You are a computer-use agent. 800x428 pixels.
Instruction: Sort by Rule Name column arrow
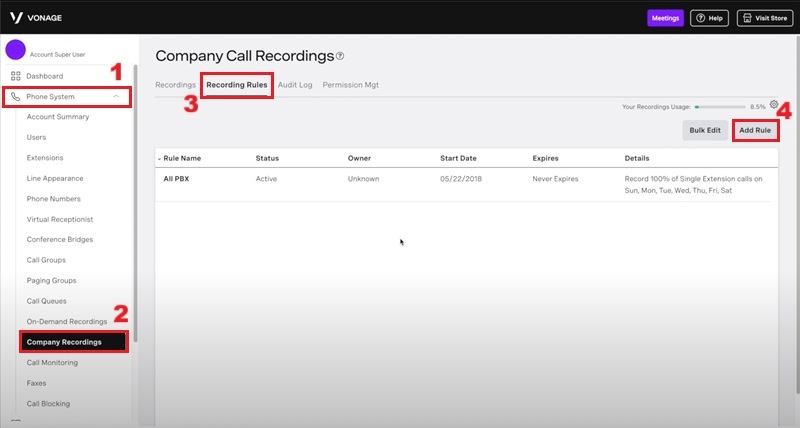tap(159, 158)
